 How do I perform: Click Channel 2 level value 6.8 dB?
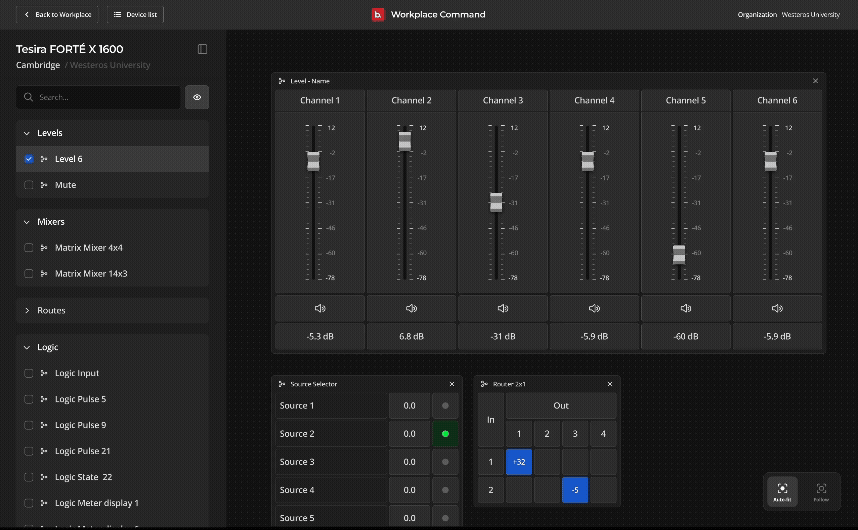pos(411,336)
